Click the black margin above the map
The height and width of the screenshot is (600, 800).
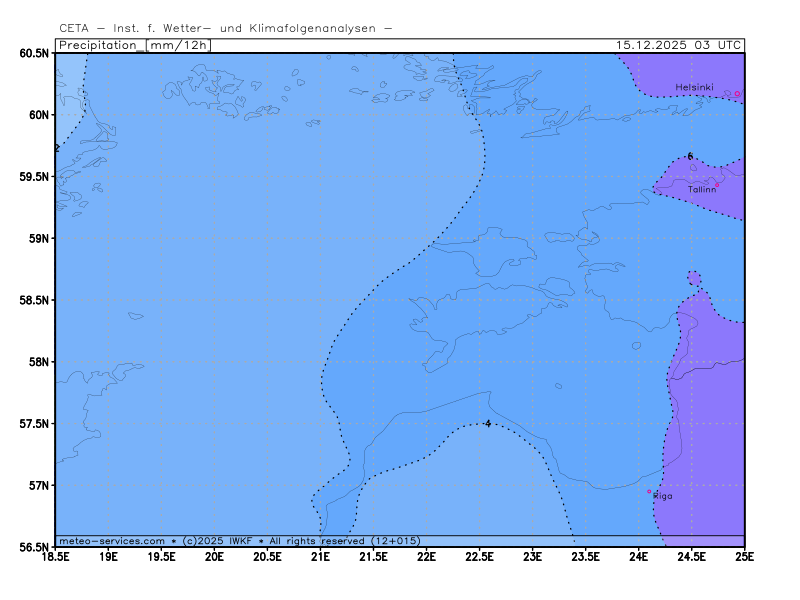[x=400, y=25]
